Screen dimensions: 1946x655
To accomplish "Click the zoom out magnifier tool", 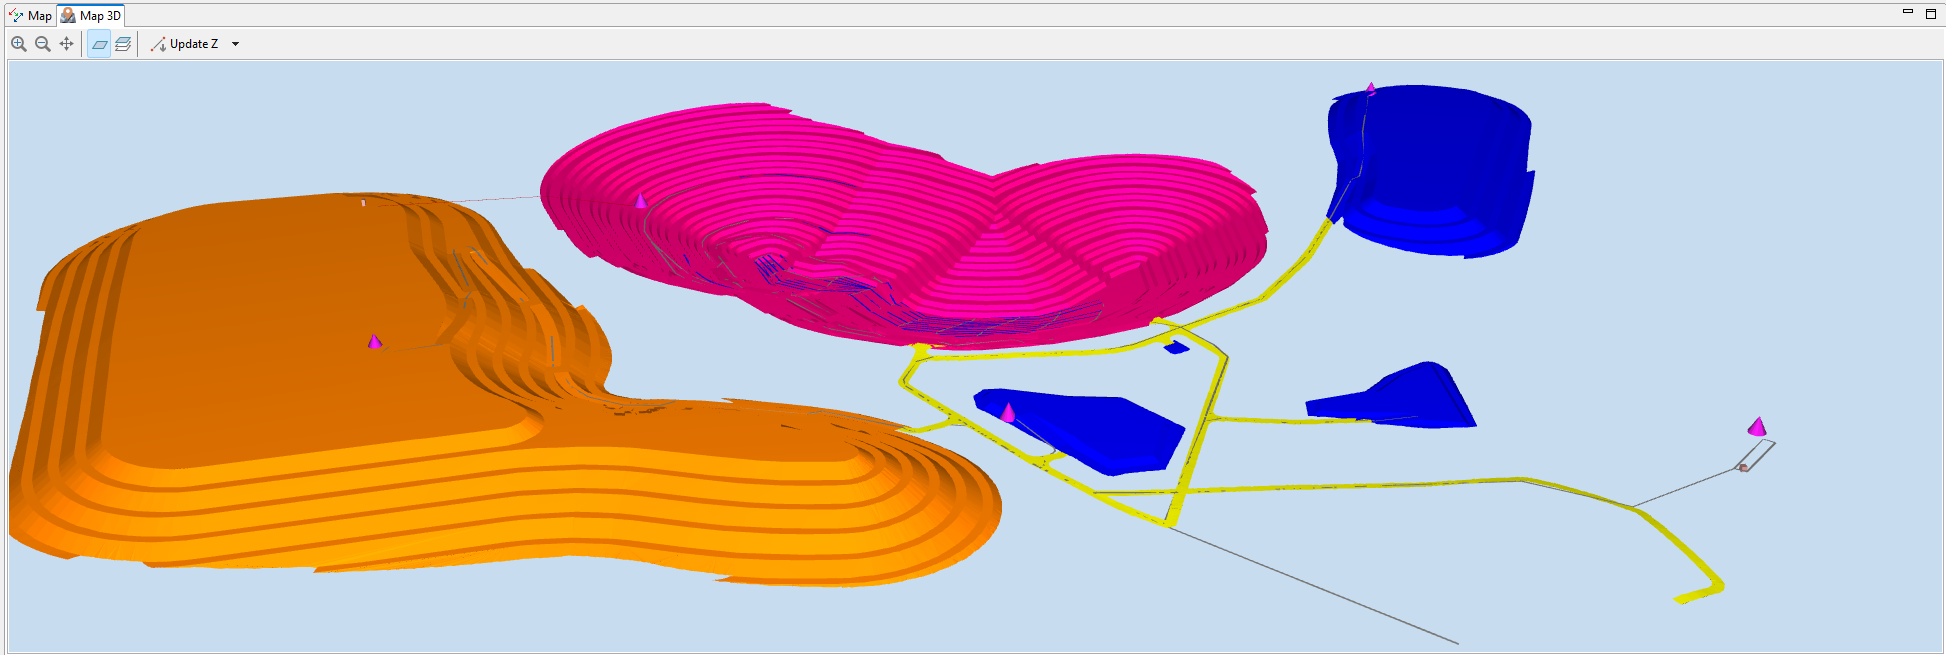I will 43,44.
